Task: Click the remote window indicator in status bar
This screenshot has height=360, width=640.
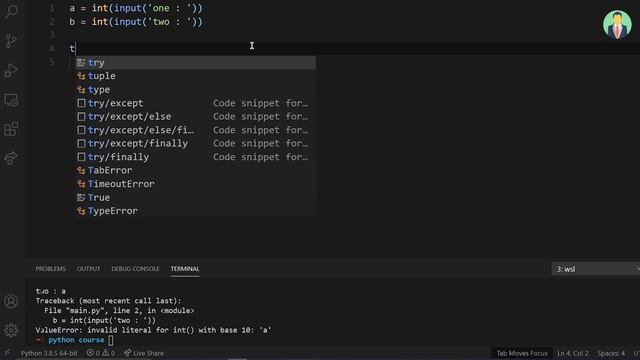Action: 7,353
